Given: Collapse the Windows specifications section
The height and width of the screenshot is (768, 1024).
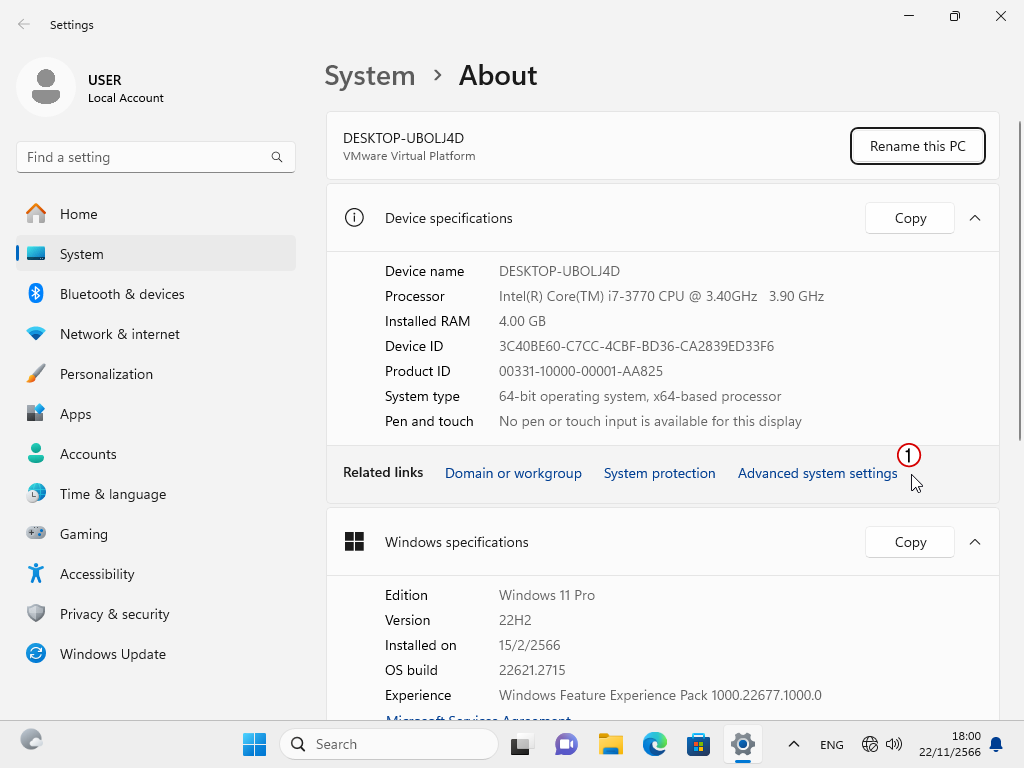Looking at the screenshot, I should point(975,542).
